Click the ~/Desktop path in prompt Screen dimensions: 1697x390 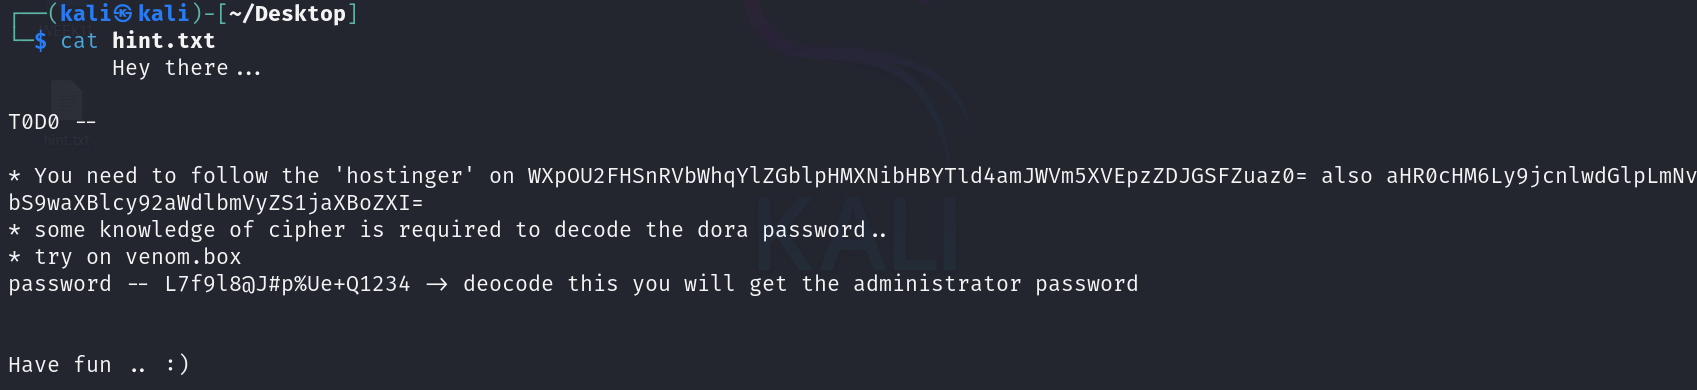point(287,13)
